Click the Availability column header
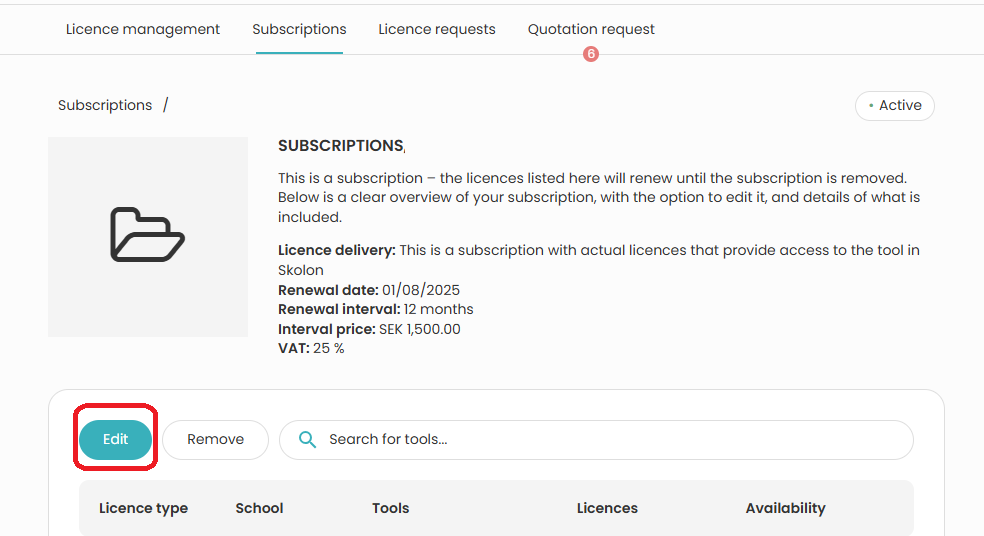This screenshot has height=536, width=984. click(x=785, y=508)
